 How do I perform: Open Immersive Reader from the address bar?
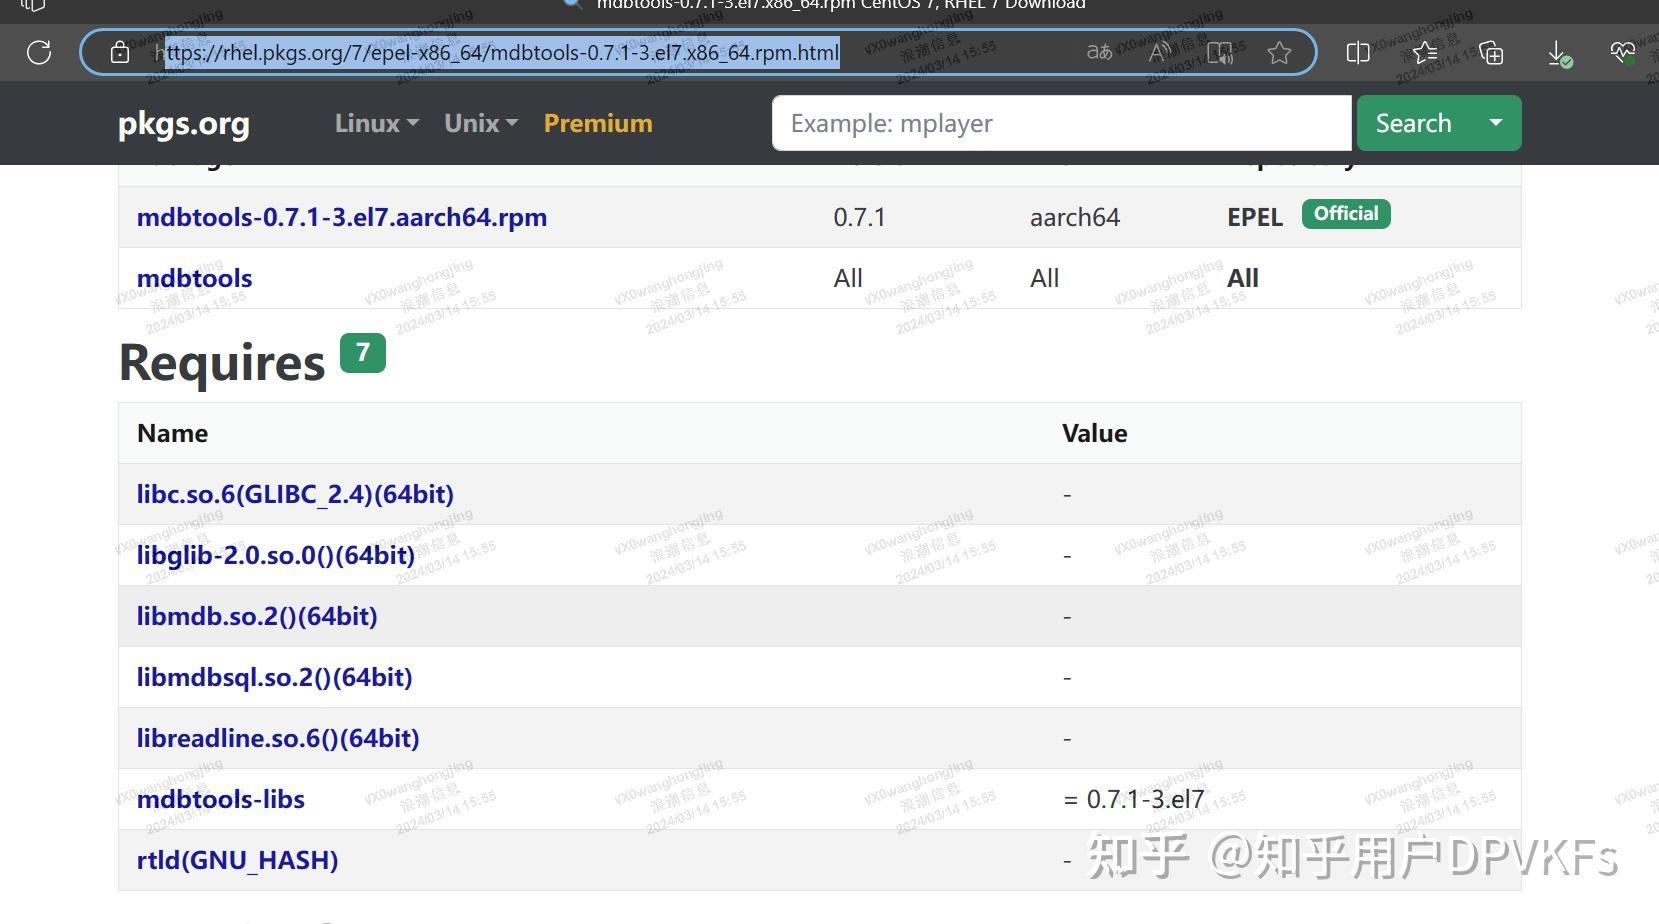1220,52
